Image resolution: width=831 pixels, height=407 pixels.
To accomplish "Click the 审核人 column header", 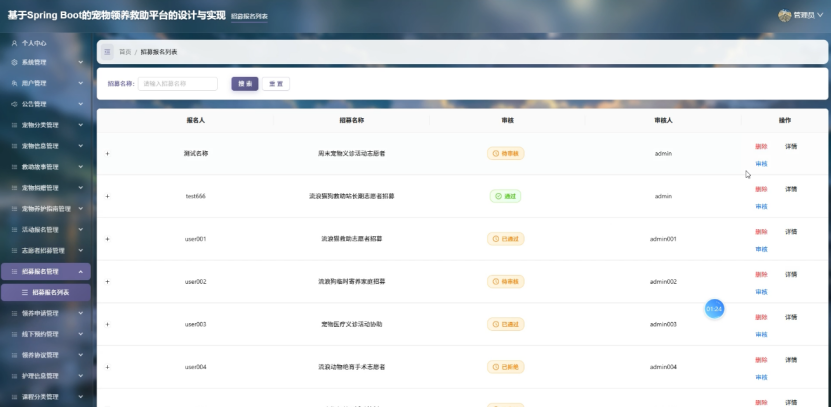I will [663, 121].
